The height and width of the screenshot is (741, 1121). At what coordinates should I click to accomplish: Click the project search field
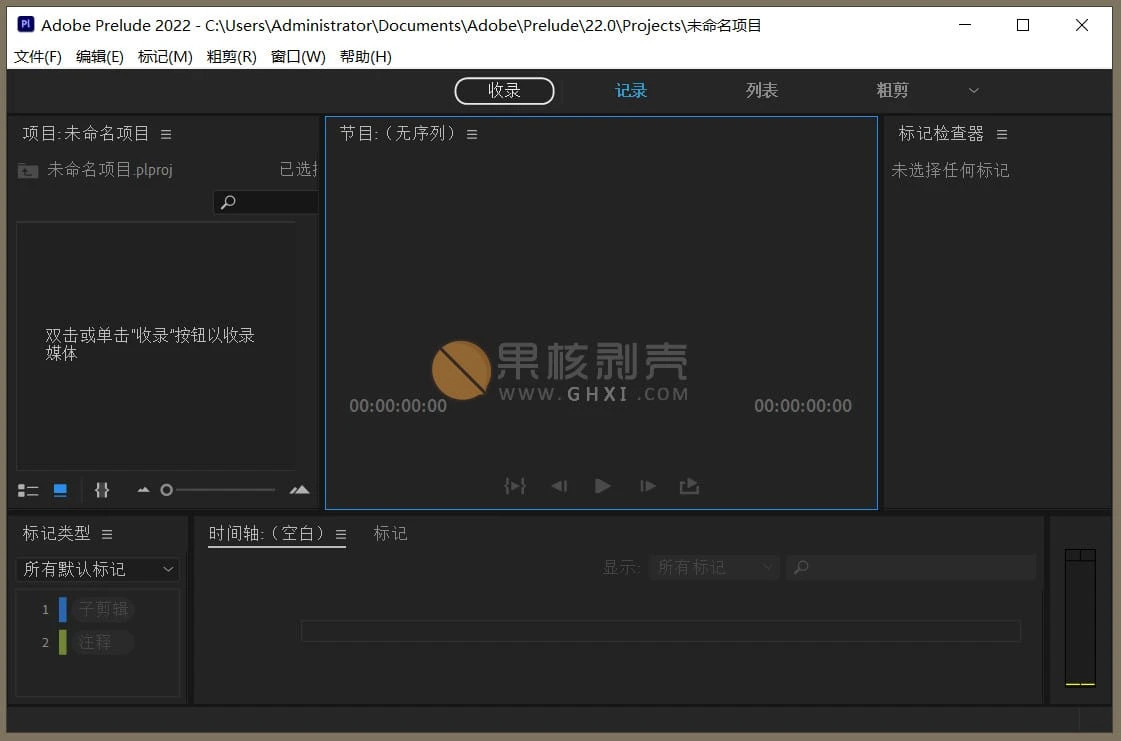265,202
